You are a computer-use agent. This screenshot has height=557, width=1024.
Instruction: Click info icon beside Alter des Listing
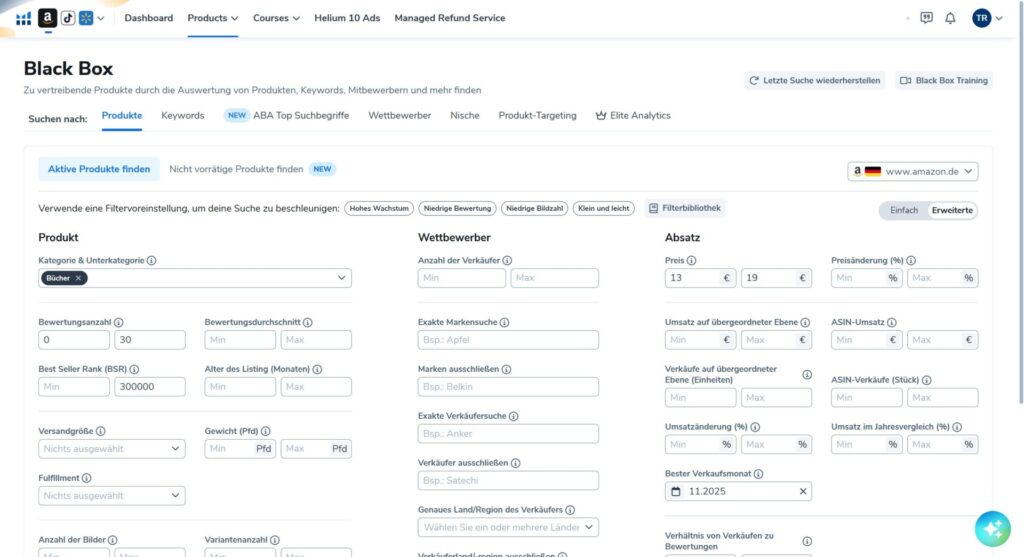317,370
